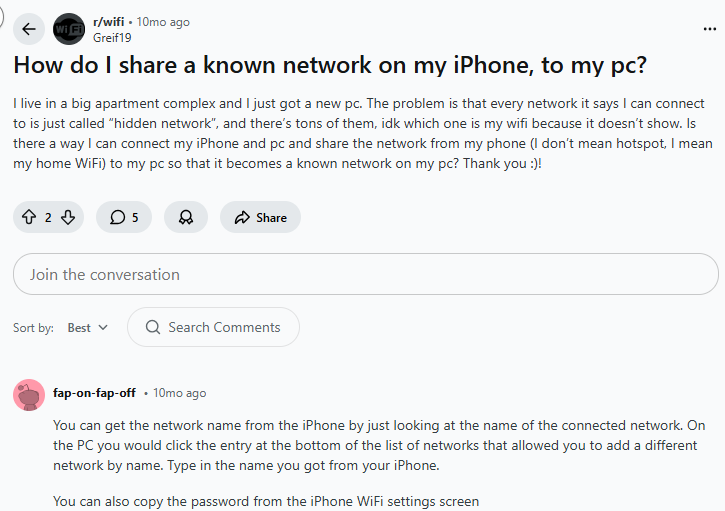Click the Join the conversation field
This screenshot has width=725, height=511.
[x=365, y=274]
